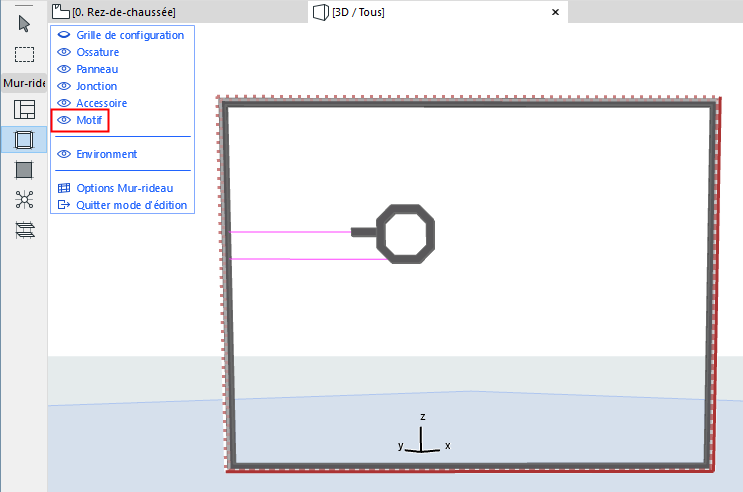
Task: Toggle visibility eye for Environment
Action: tap(64, 154)
